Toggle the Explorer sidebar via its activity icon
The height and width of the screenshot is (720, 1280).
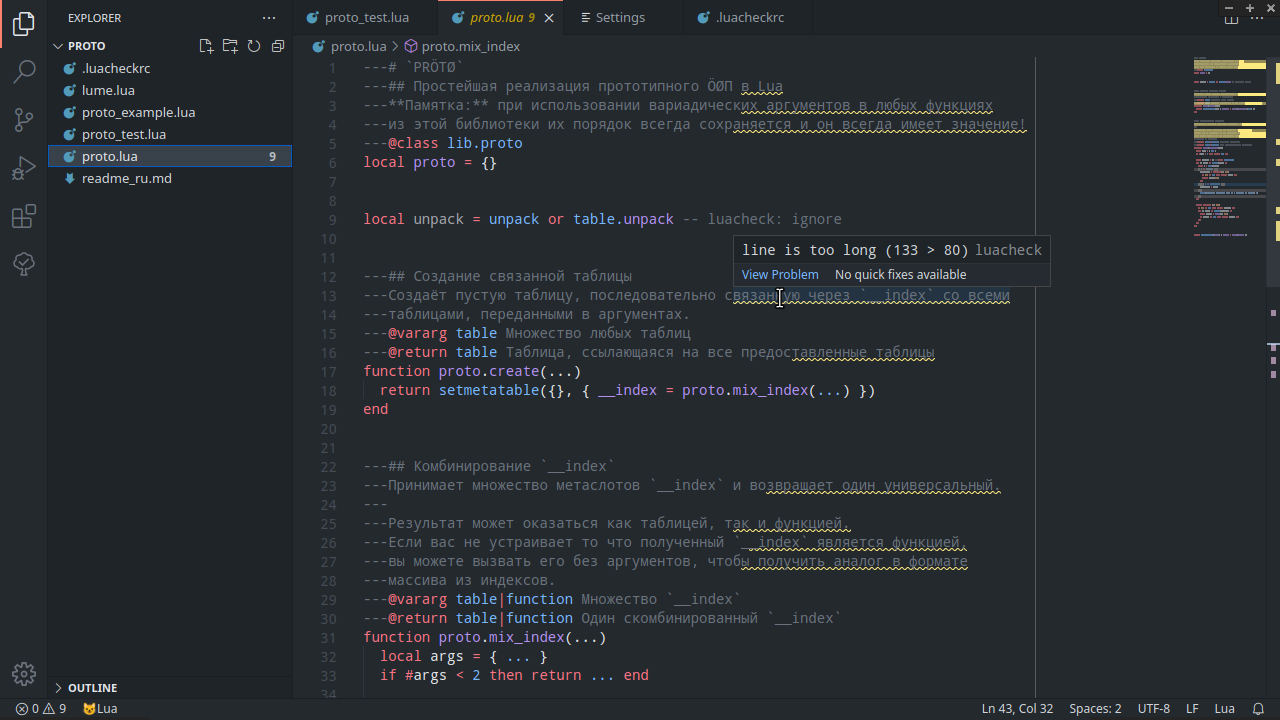pyautogui.click(x=23, y=25)
